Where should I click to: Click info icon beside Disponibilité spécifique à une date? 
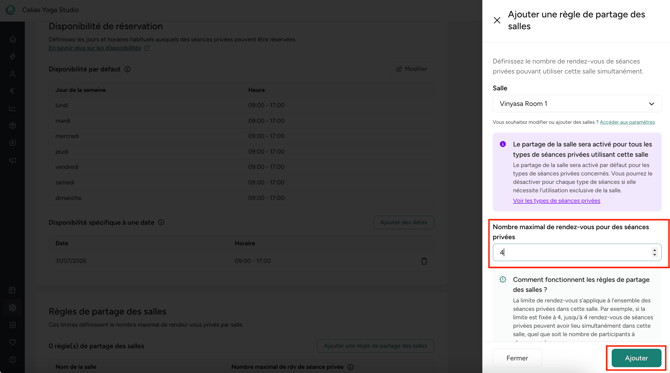click(161, 223)
